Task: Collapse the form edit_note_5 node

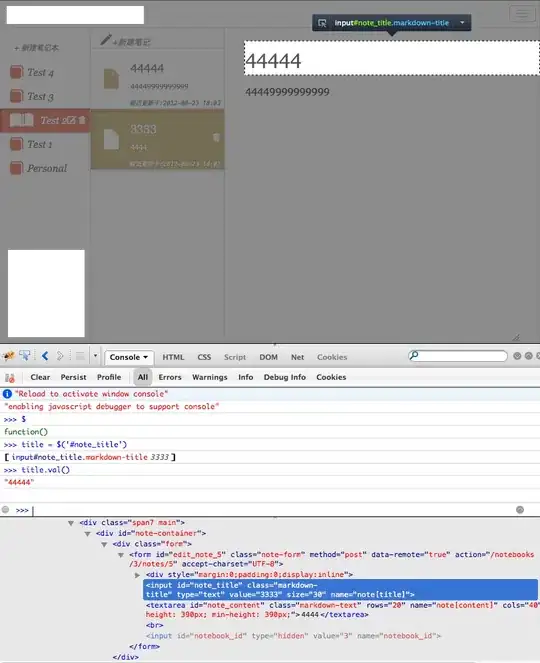Action: 121,555
